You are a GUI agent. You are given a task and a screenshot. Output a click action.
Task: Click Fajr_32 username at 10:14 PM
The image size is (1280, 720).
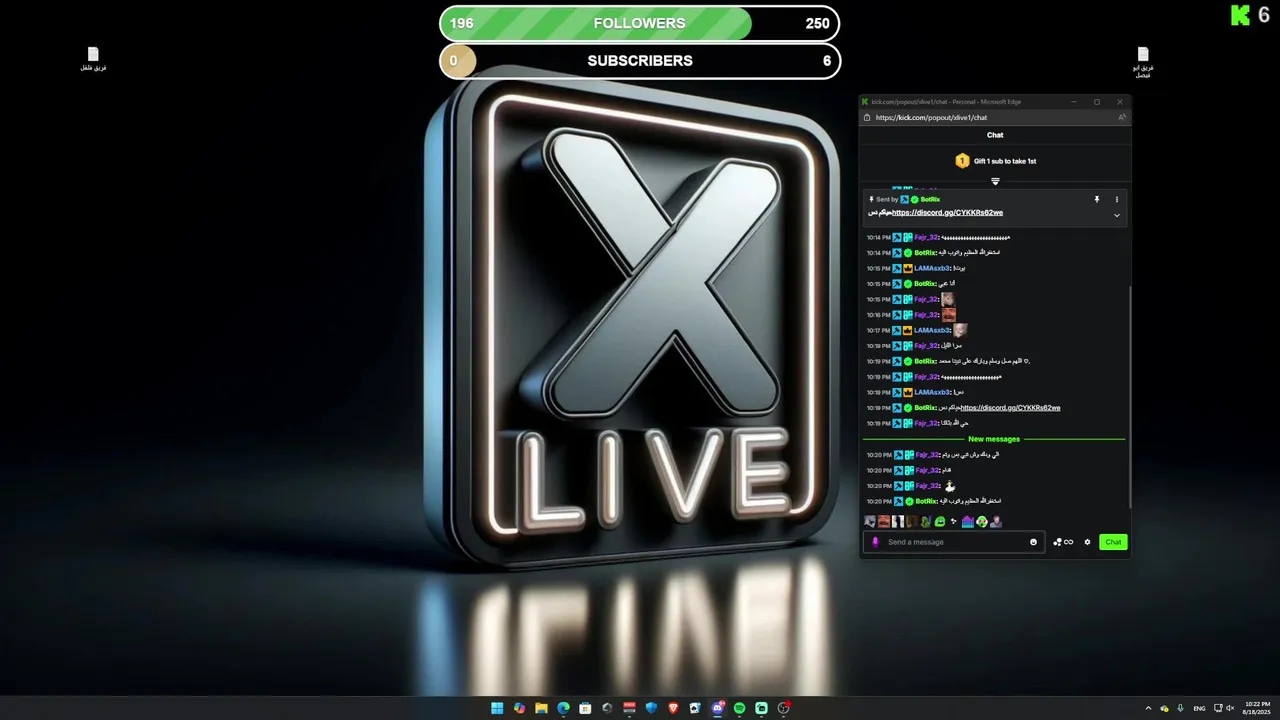coord(926,237)
